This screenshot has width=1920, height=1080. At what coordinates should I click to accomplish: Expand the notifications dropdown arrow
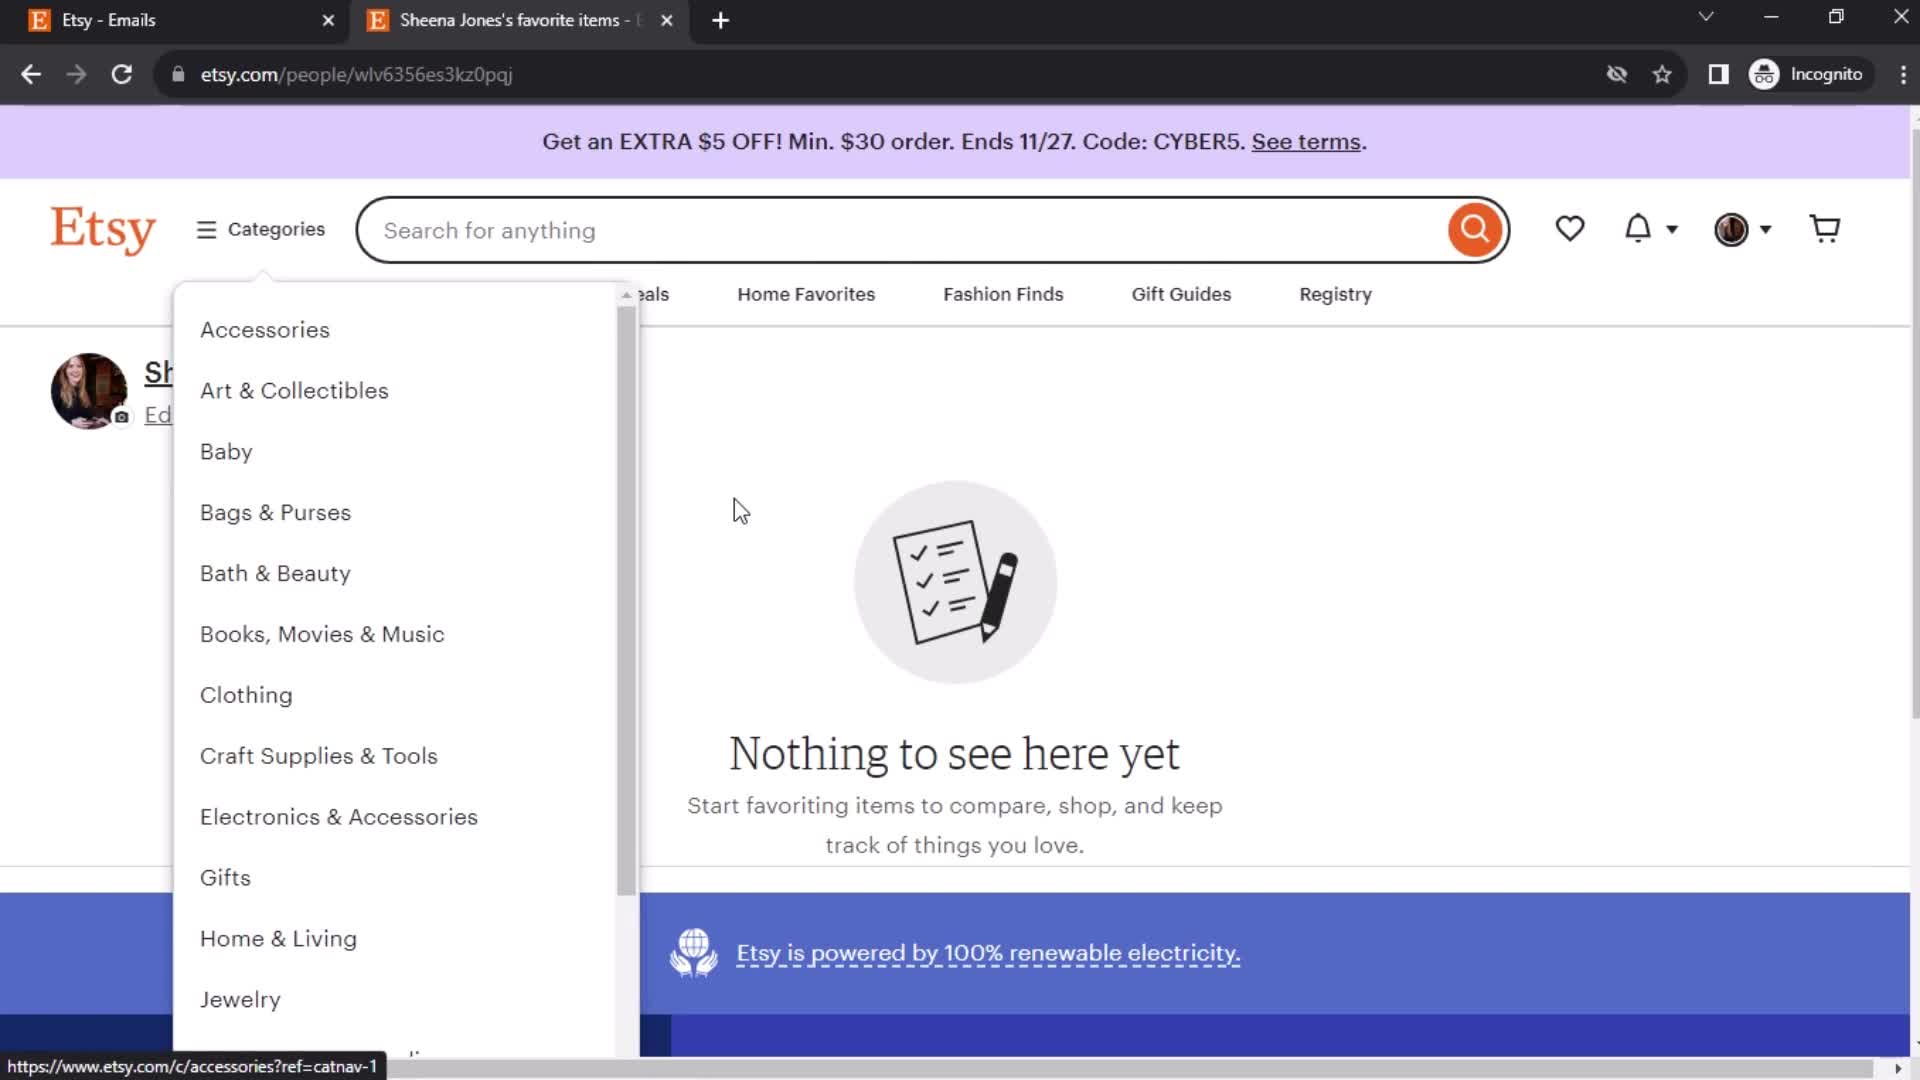tap(1668, 229)
